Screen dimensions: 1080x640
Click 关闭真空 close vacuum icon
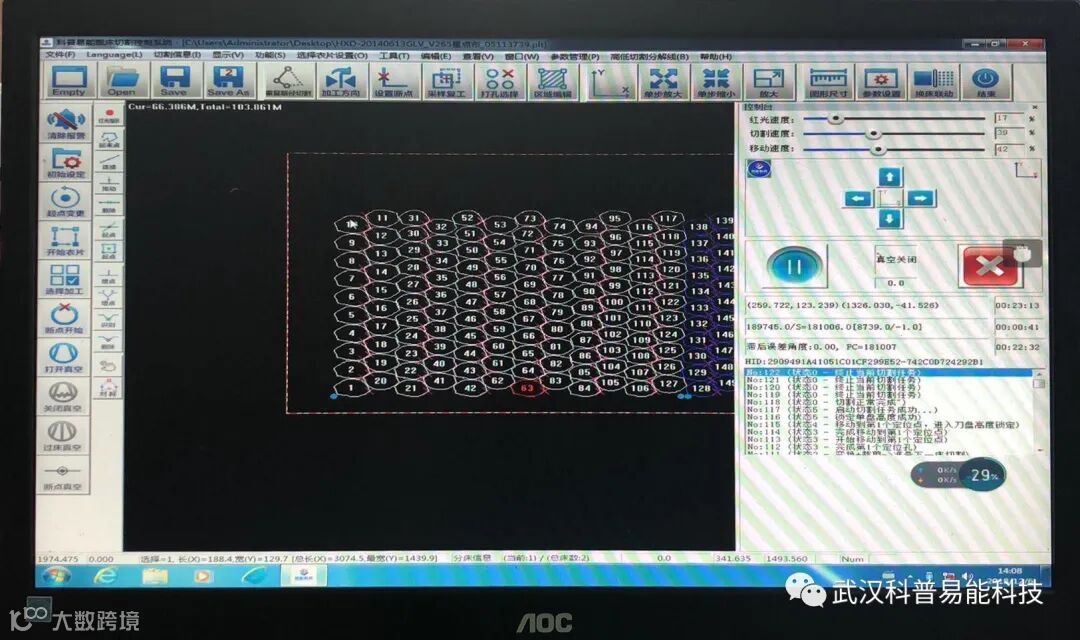63,398
